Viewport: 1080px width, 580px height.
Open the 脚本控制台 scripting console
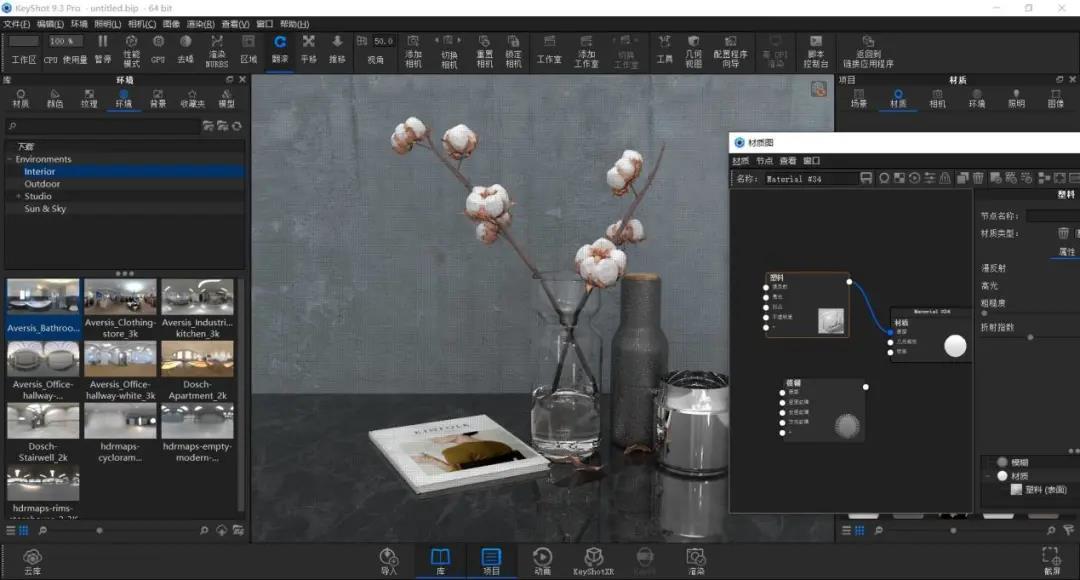point(816,52)
